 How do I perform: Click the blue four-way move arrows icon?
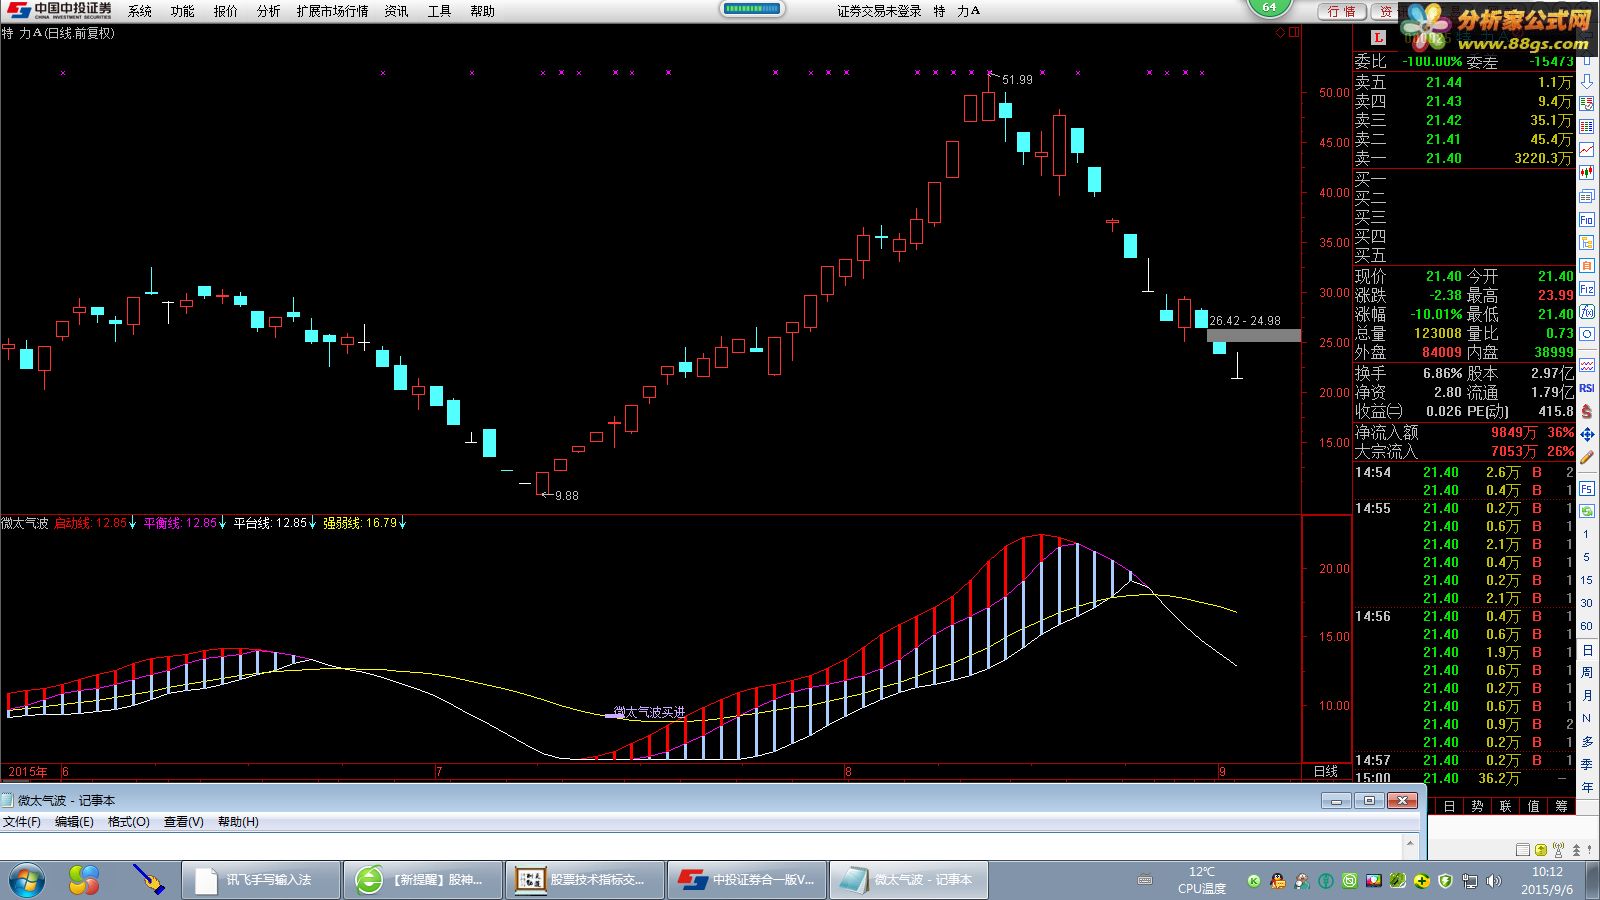point(1587,435)
